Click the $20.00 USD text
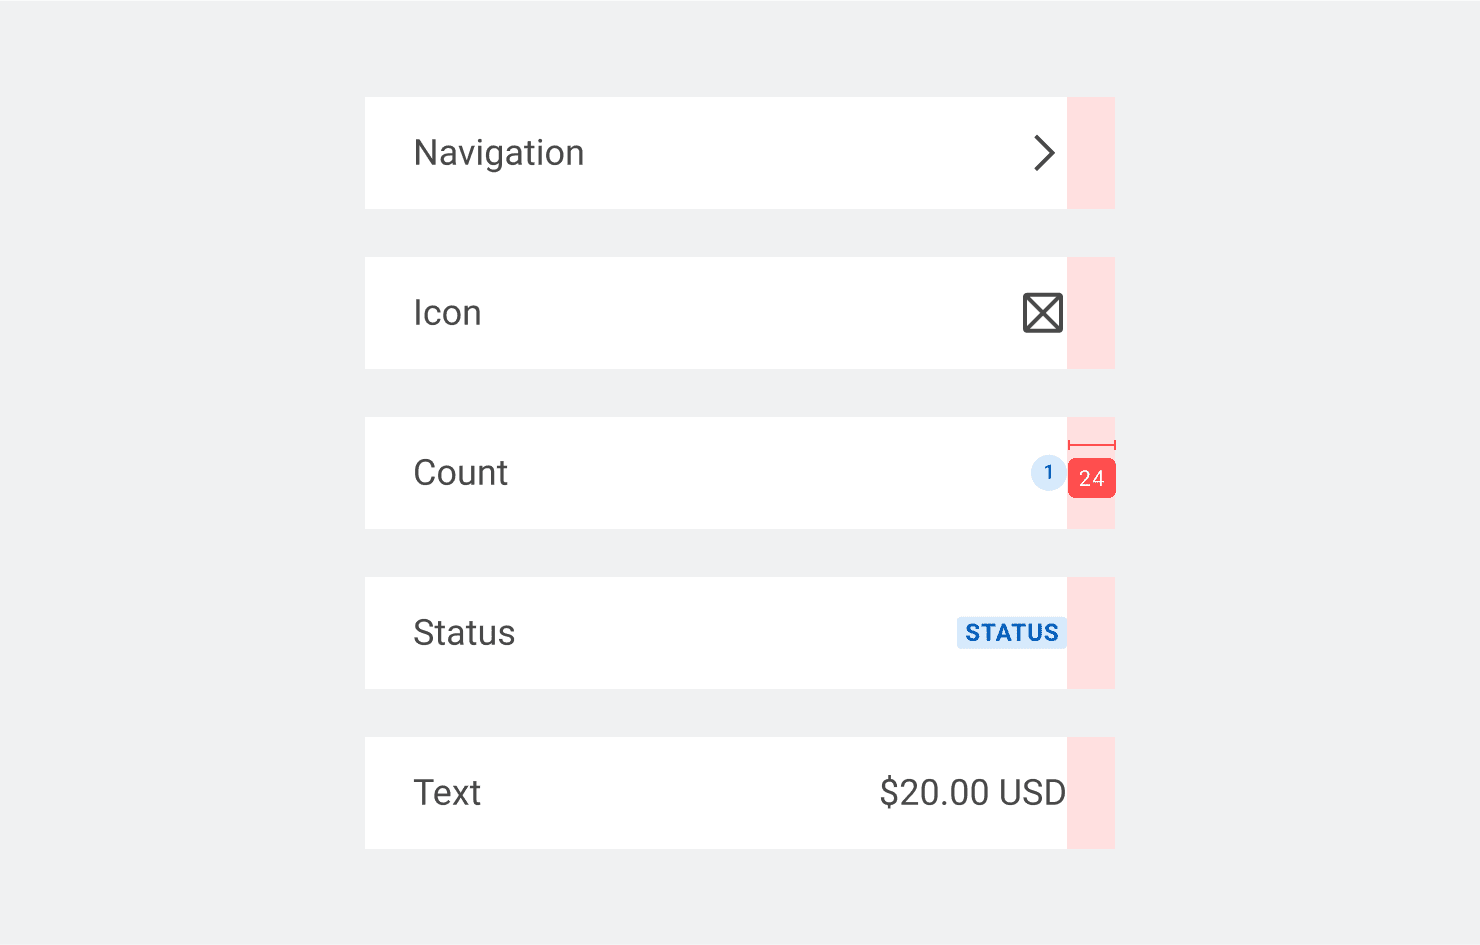Viewport: 1480px width, 945px height. (x=972, y=793)
